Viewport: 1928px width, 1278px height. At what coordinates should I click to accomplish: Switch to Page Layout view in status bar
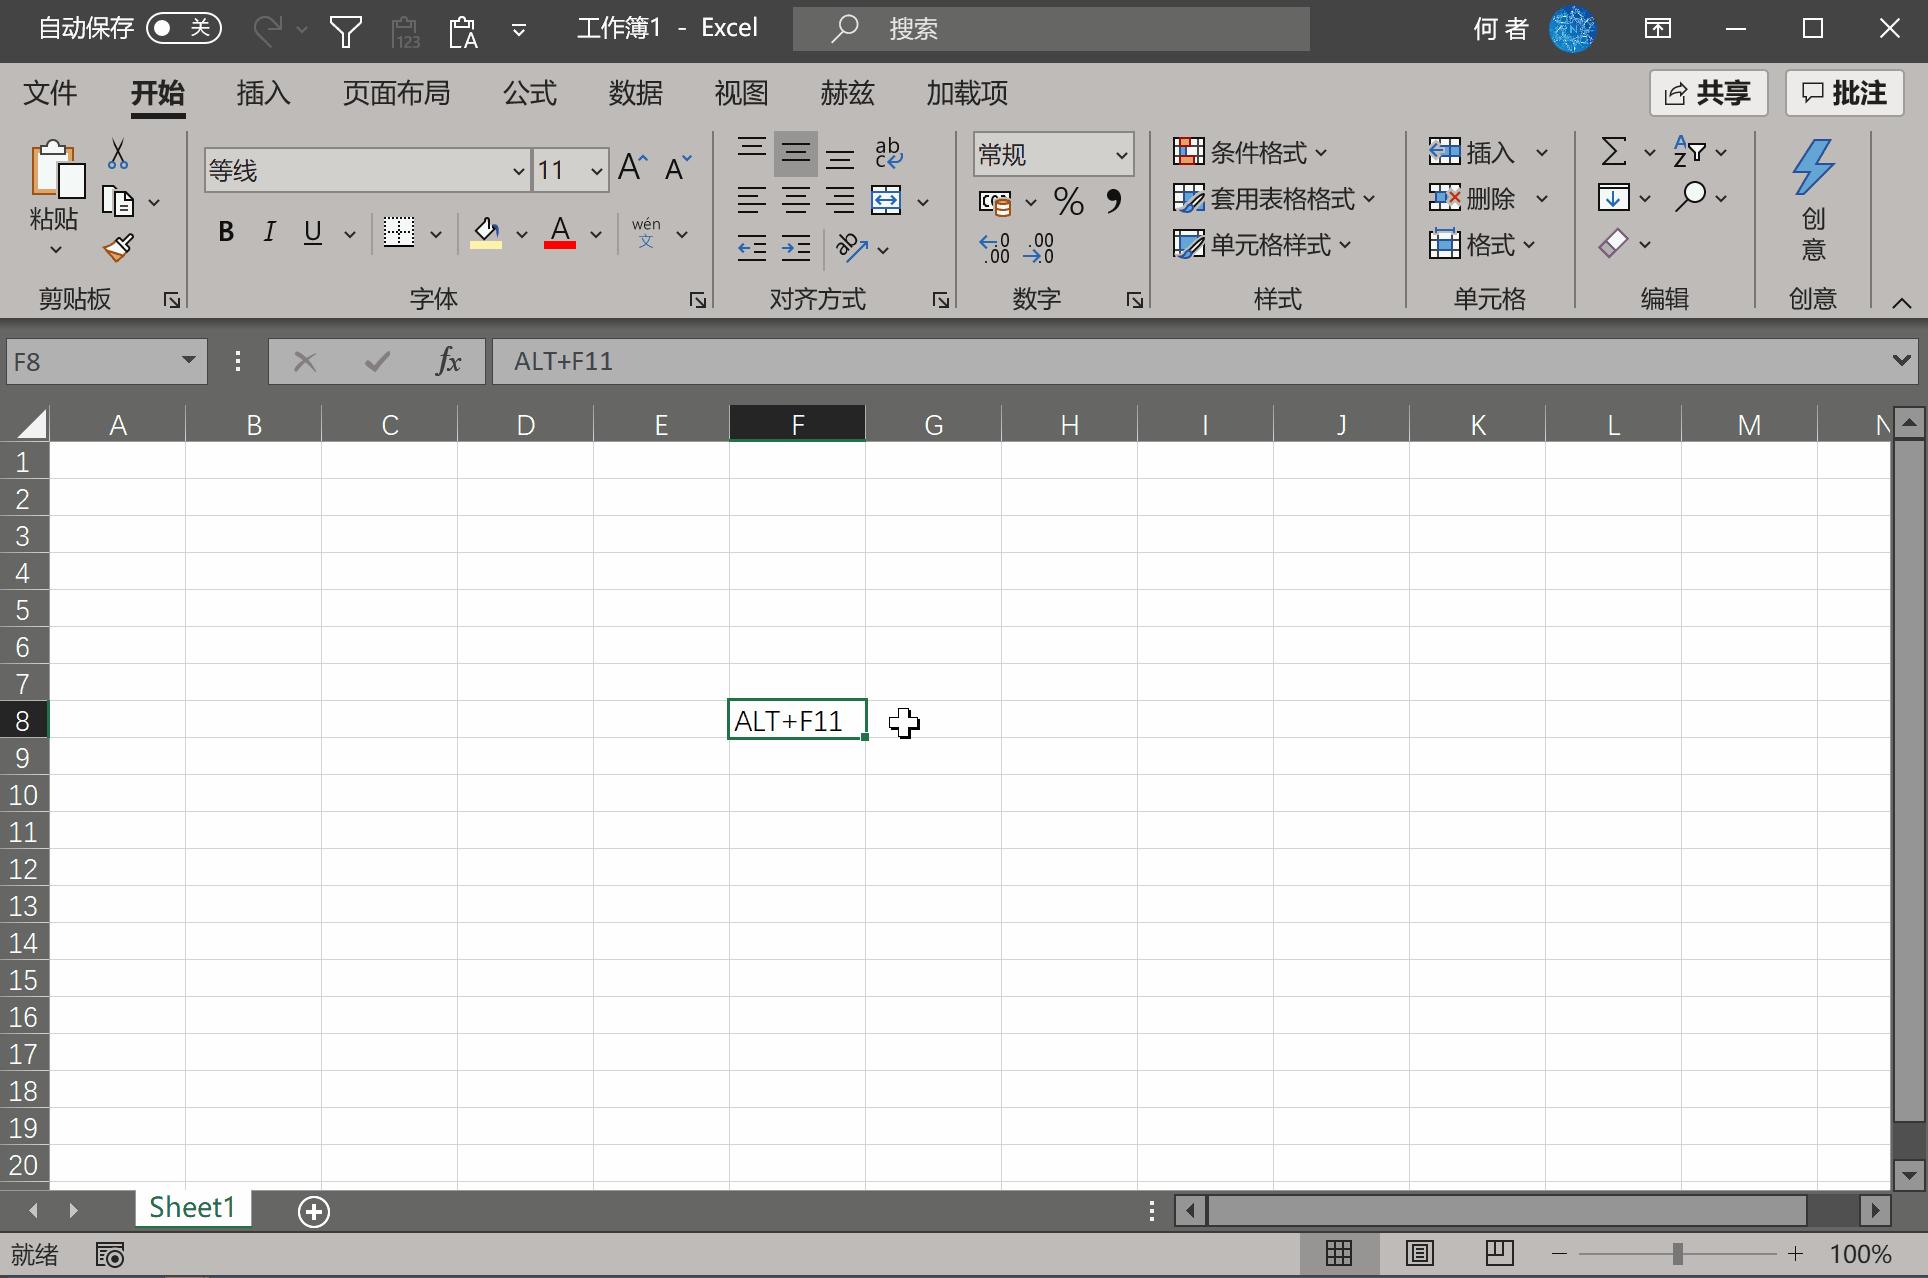[1419, 1253]
